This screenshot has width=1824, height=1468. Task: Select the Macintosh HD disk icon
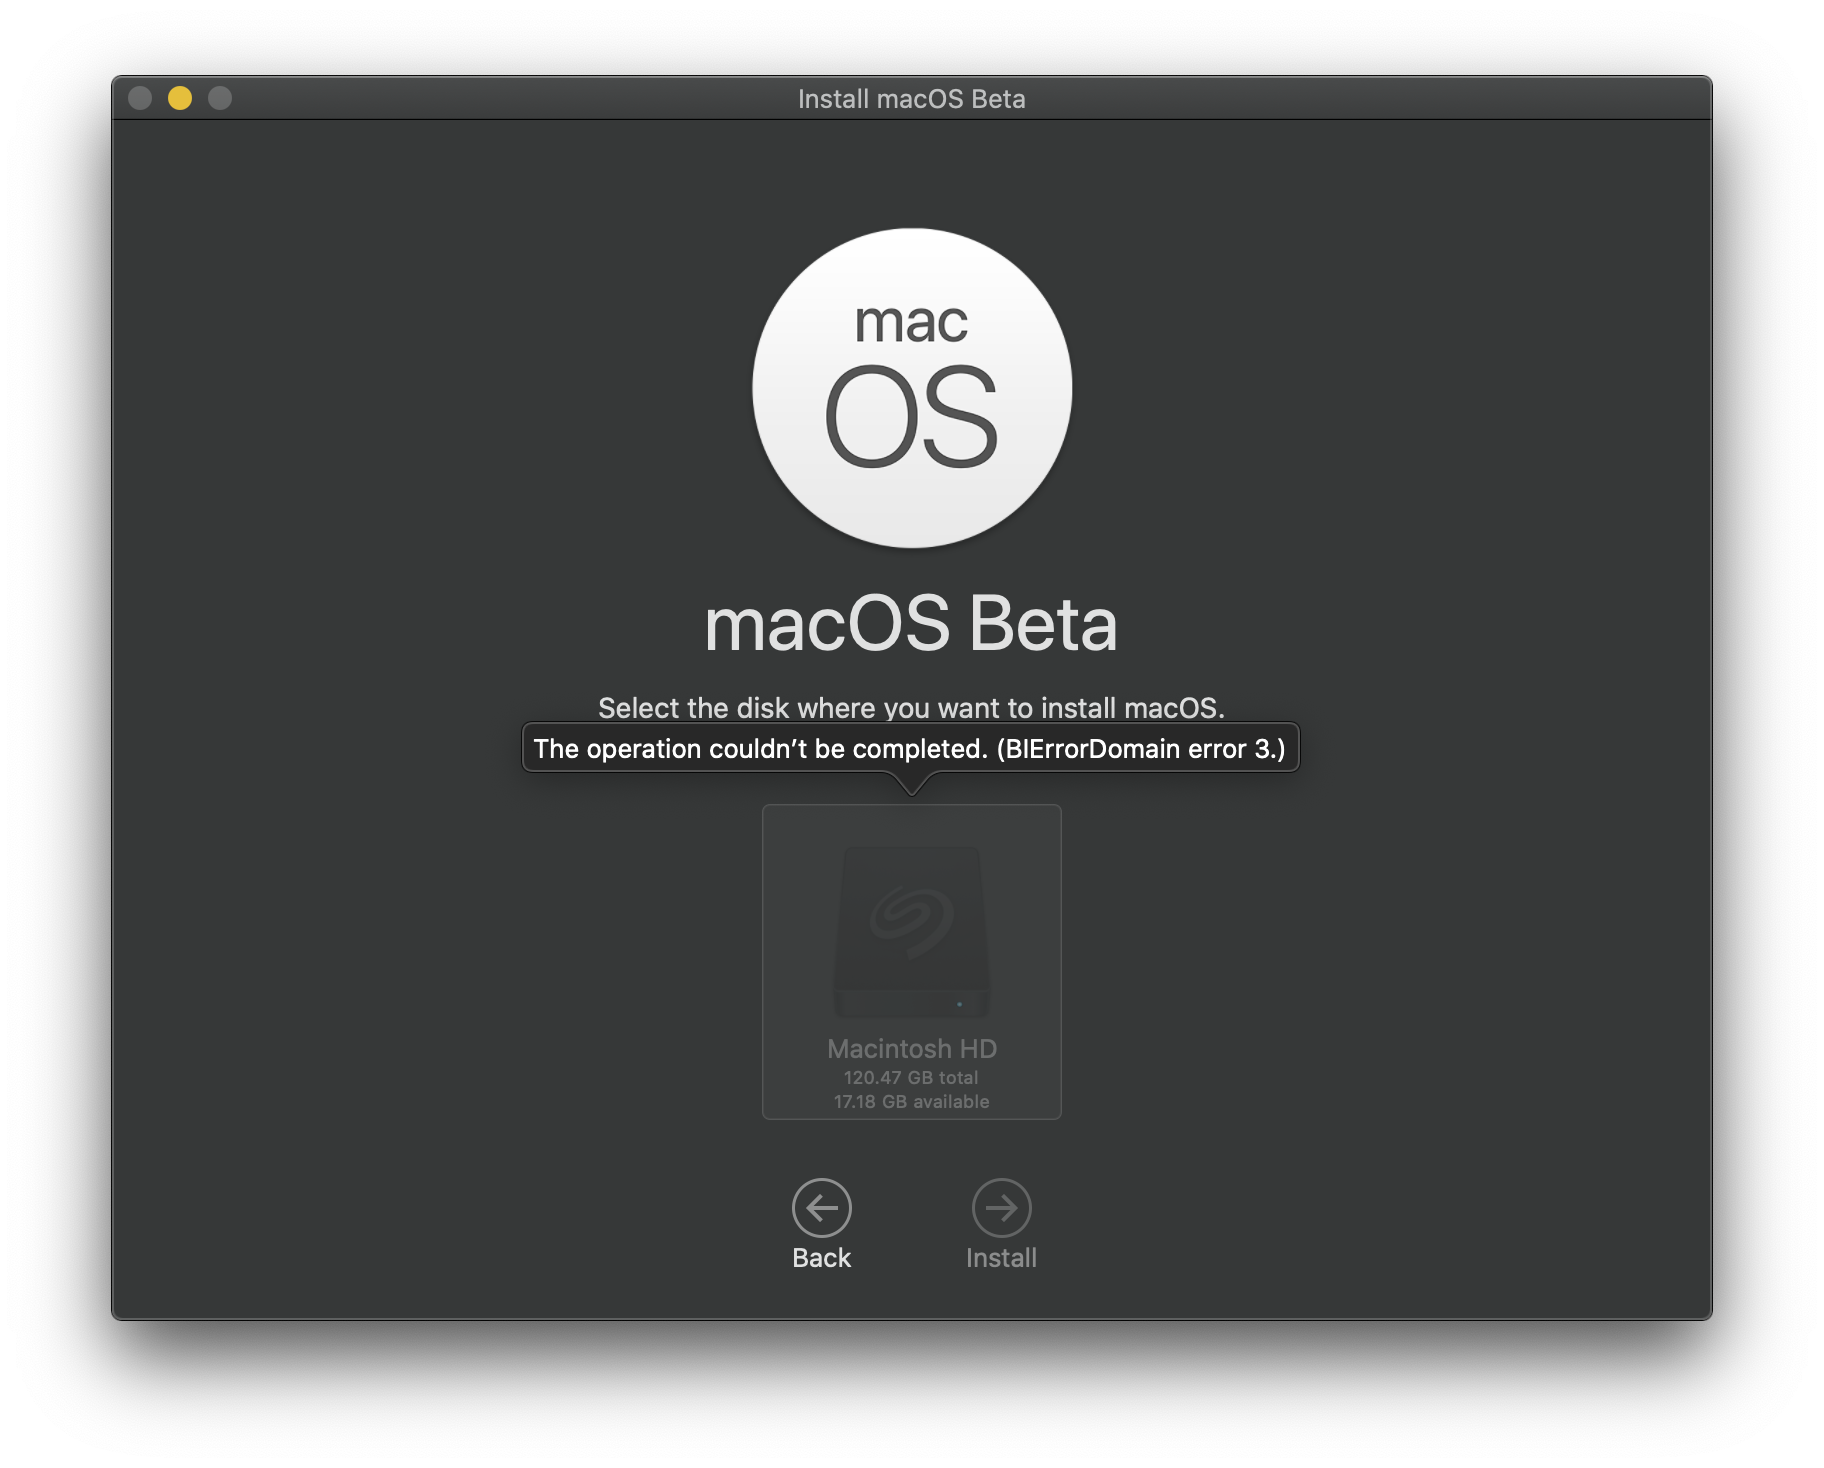point(911,932)
